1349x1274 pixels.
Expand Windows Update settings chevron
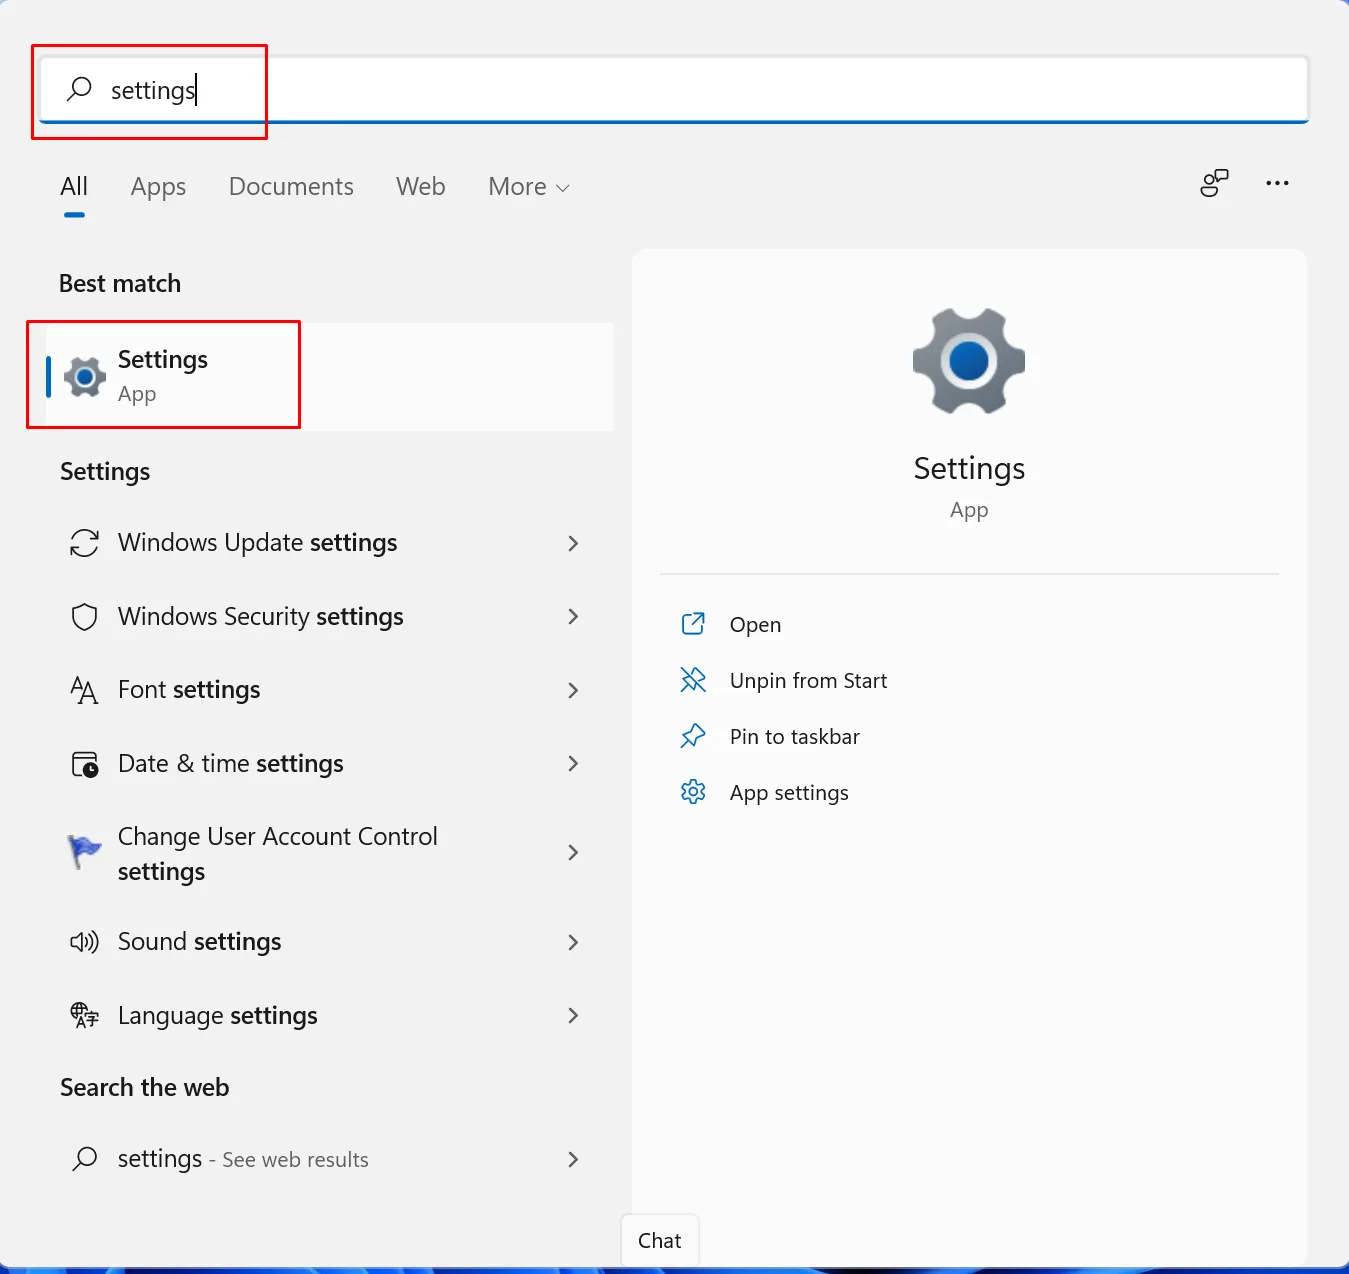click(573, 543)
